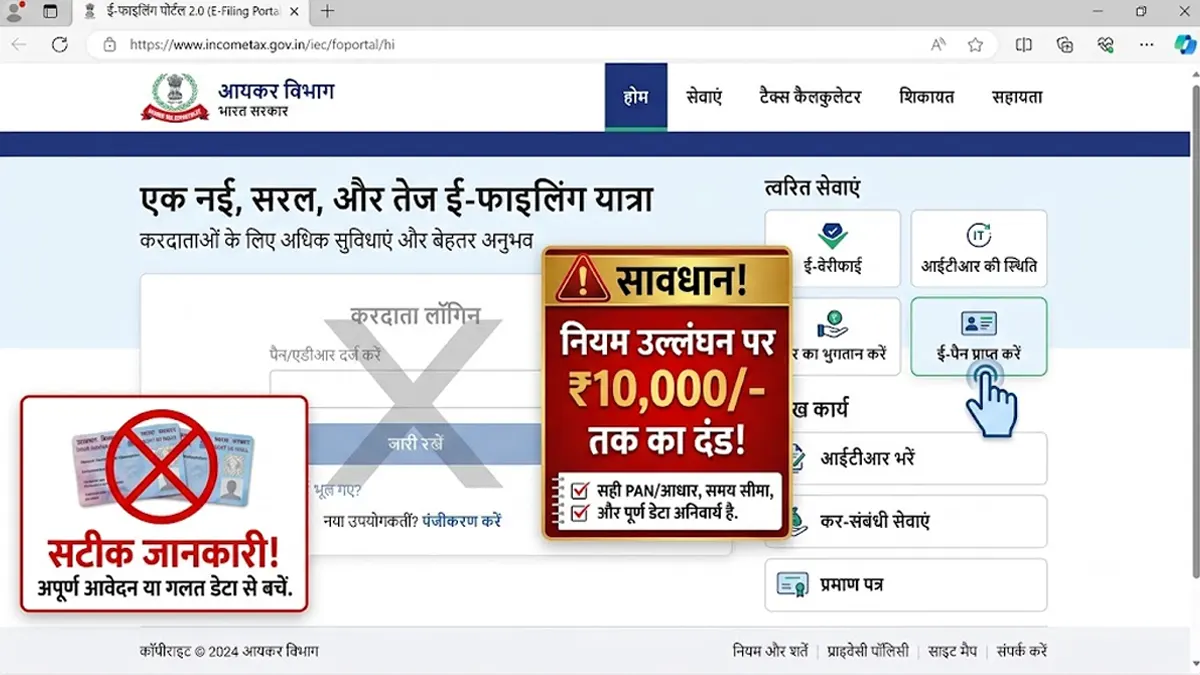Open the tab actions icon in title bar
The height and width of the screenshot is (675, 1200).
coord(50,12)
